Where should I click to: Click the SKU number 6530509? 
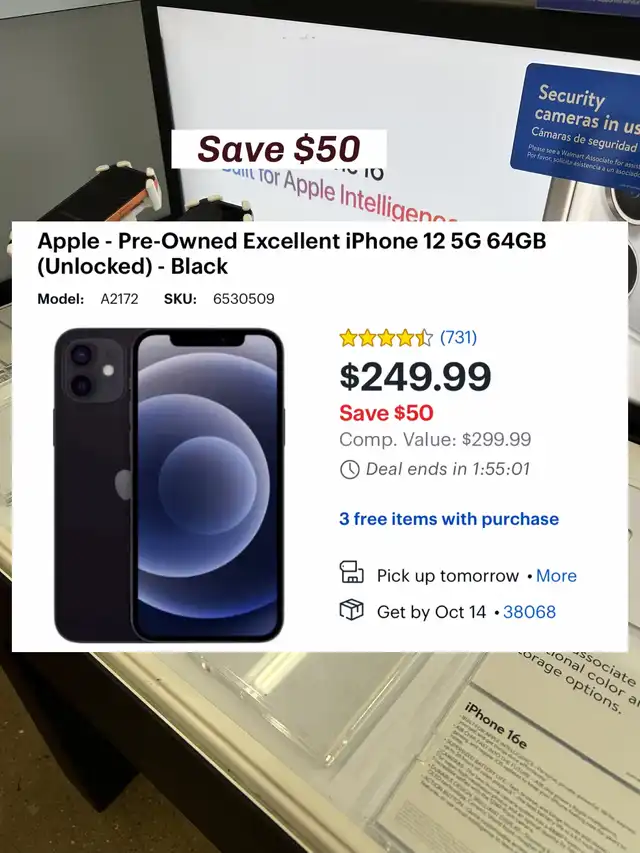click(244, 299)
